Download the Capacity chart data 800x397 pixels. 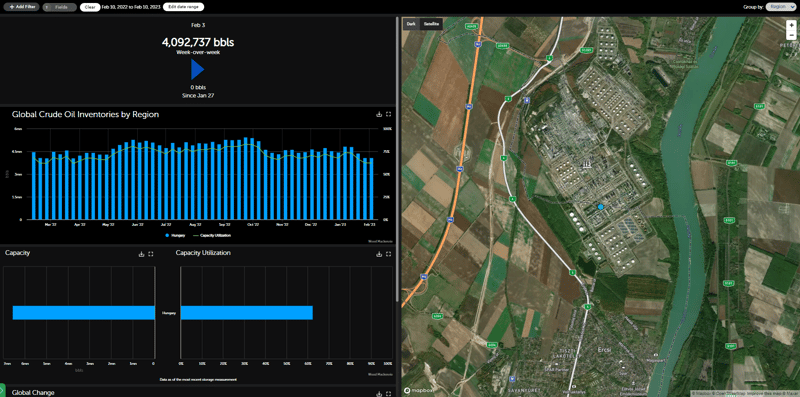tap(141, 254)
